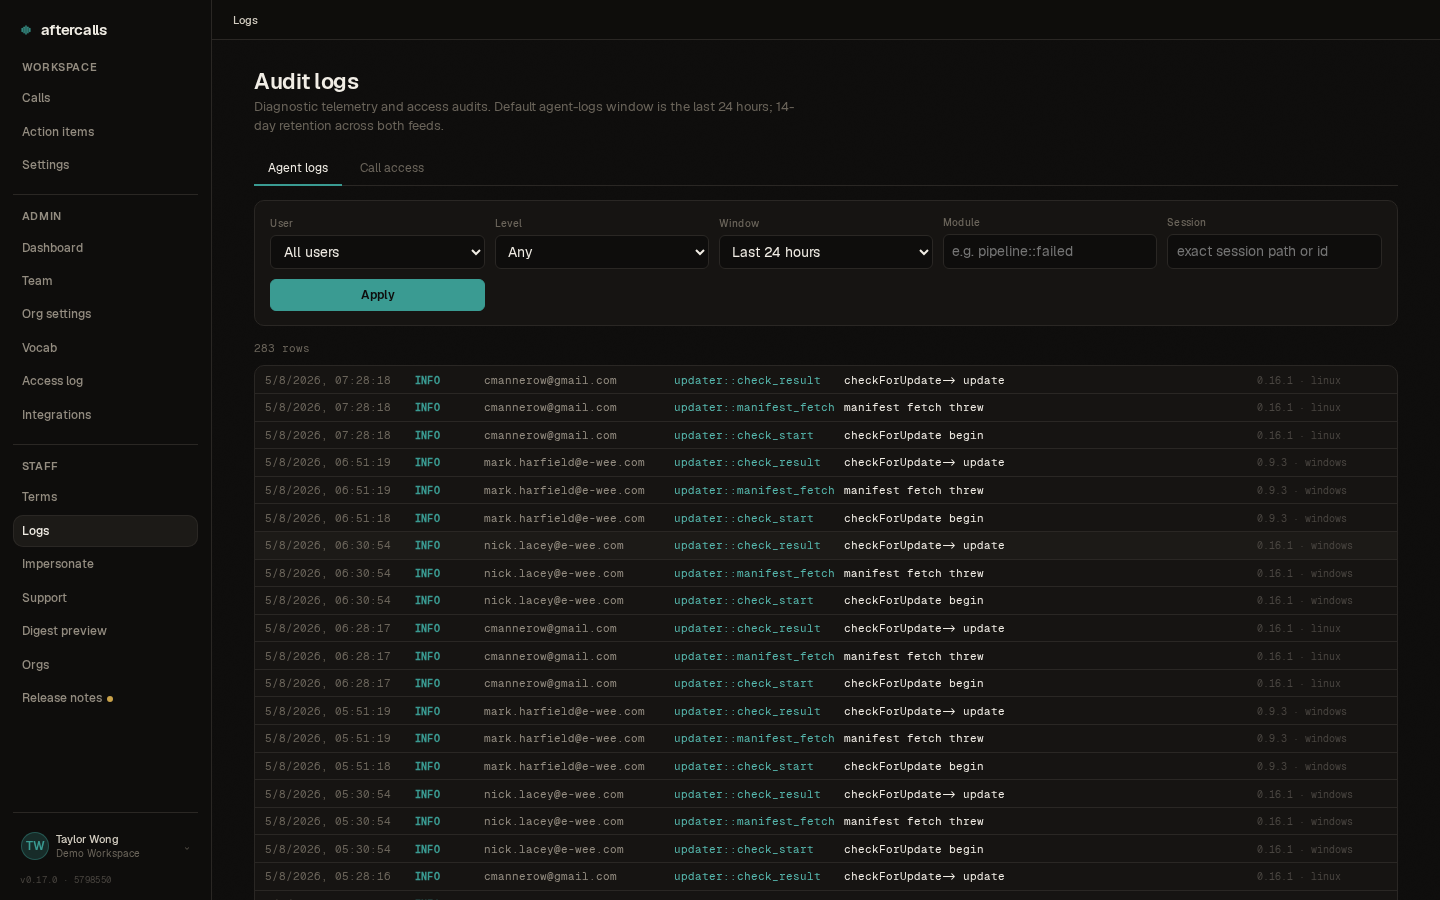Click updater::check_start module at 07:28:18

click(744, 436)
